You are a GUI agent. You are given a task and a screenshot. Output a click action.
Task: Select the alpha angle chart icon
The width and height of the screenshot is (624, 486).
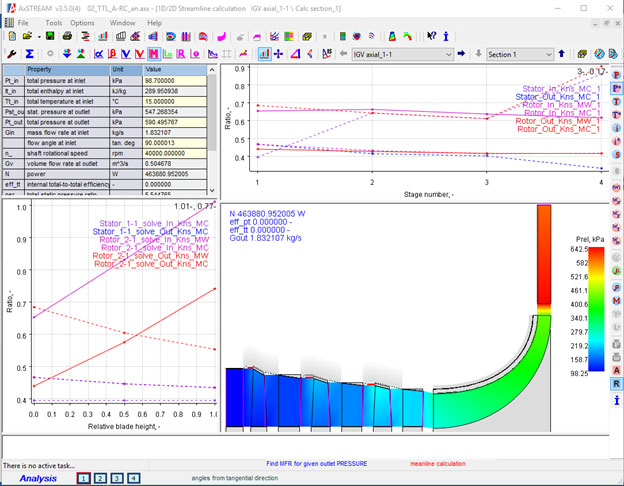[x=99, y=54]
